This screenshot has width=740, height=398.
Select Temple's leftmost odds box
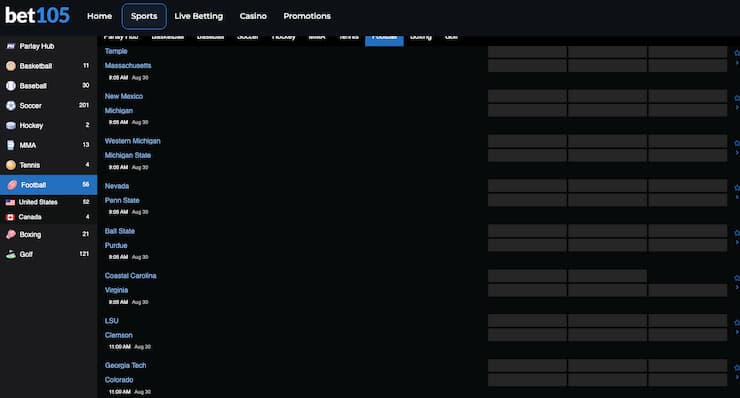tap(527, 52)
